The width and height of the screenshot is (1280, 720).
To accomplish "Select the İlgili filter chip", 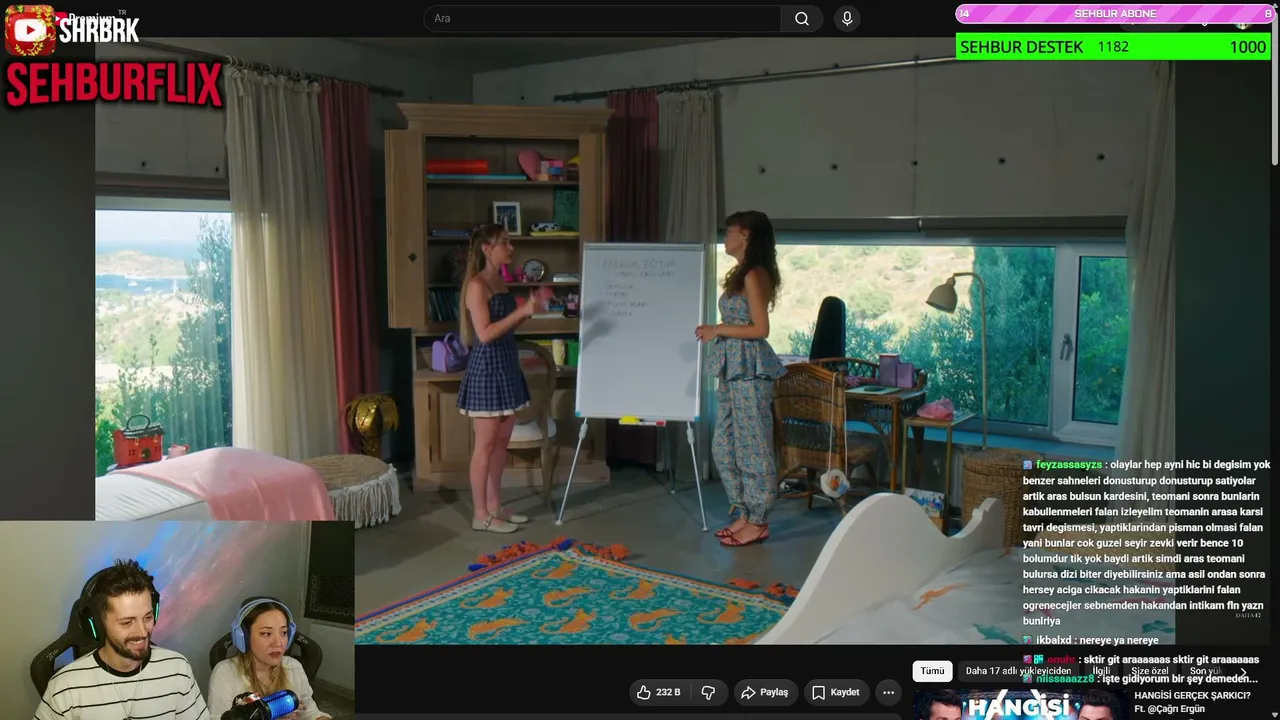I will 1101,671.
